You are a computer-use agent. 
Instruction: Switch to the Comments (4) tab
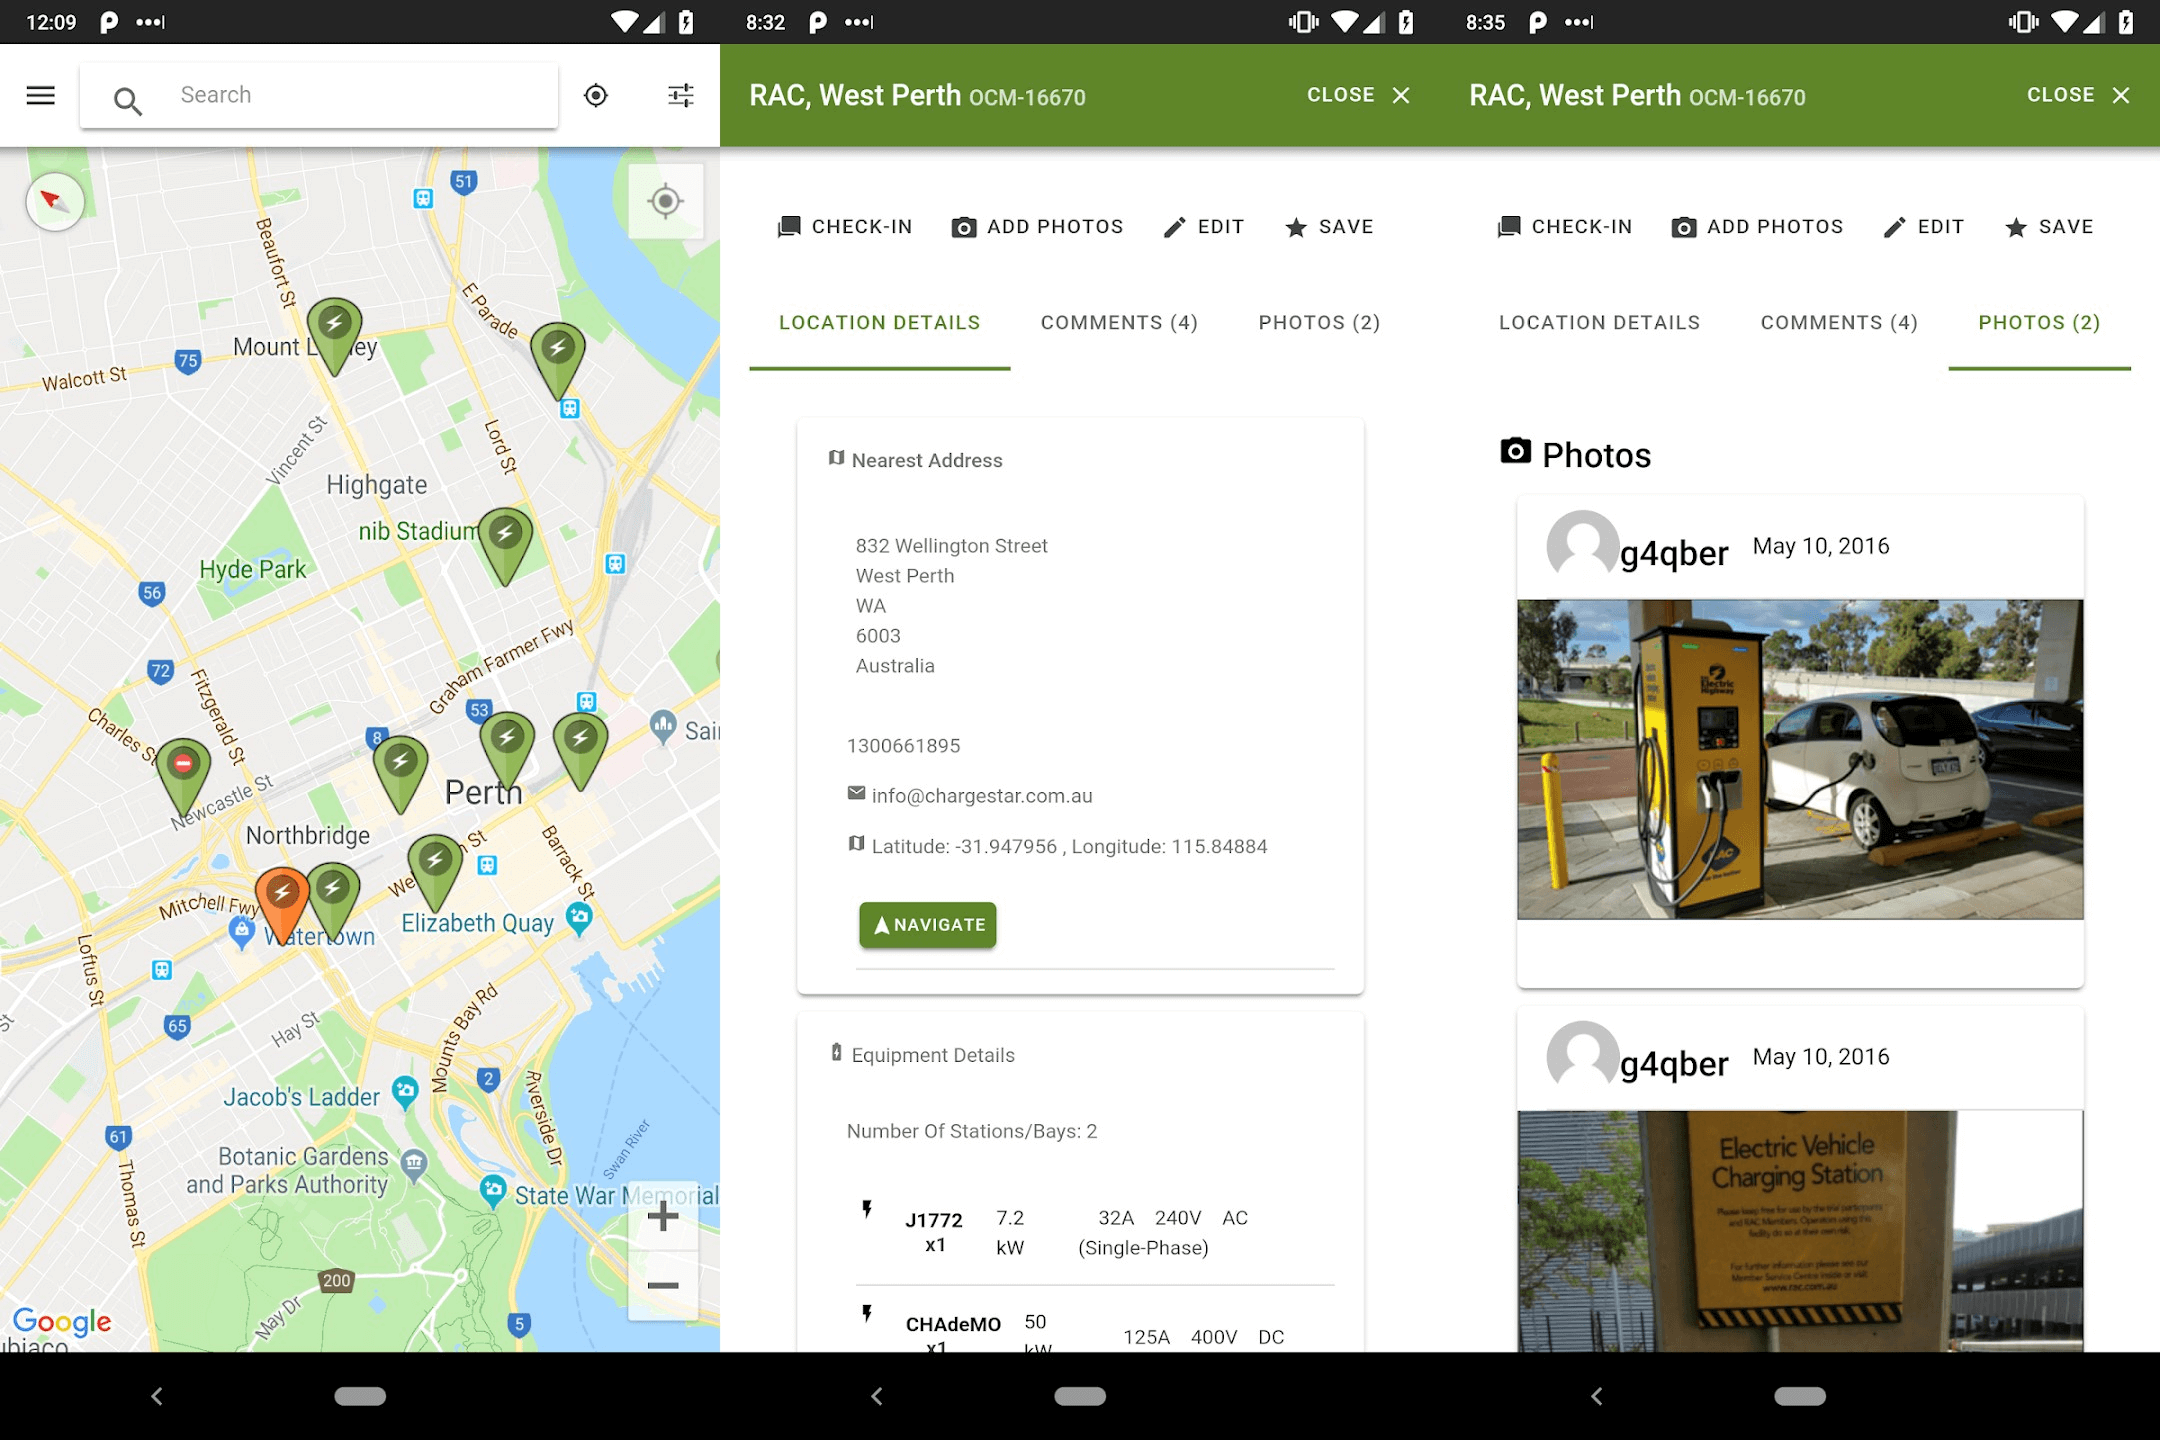1118,322
